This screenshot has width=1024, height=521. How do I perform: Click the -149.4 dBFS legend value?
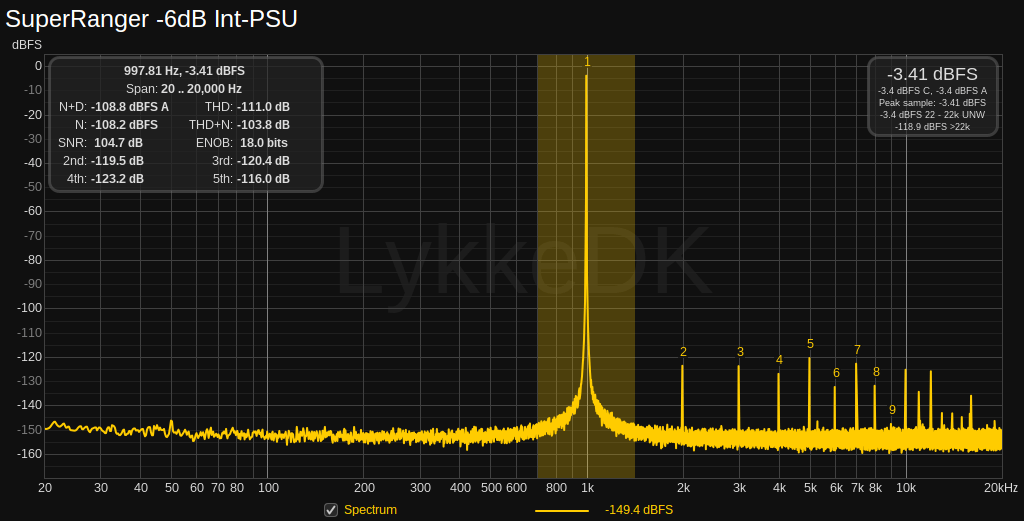pos(639,510)
